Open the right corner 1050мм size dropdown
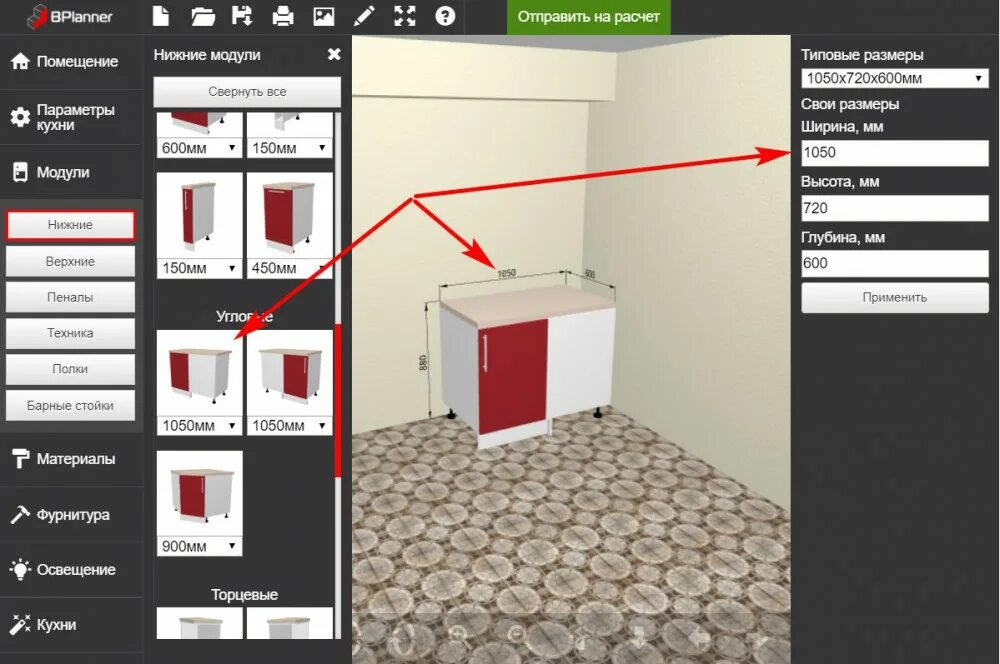 [290, 425]
